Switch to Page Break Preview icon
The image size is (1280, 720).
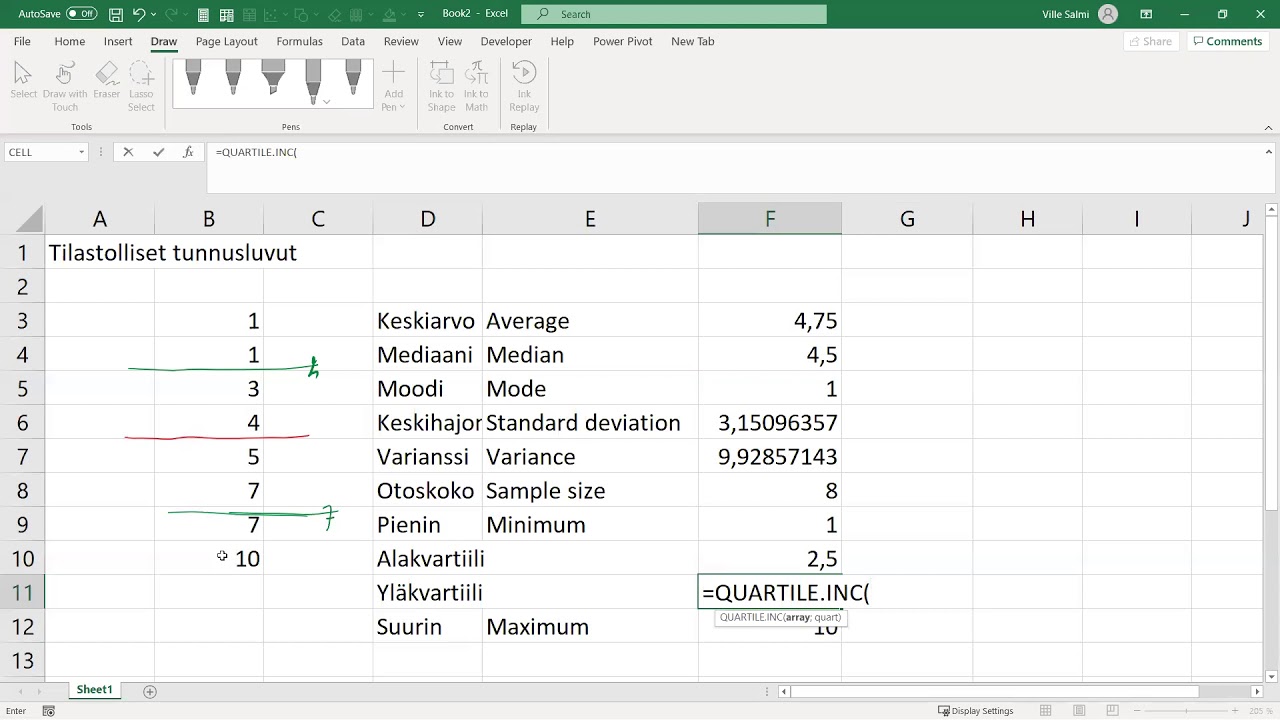coord(1112,711)
